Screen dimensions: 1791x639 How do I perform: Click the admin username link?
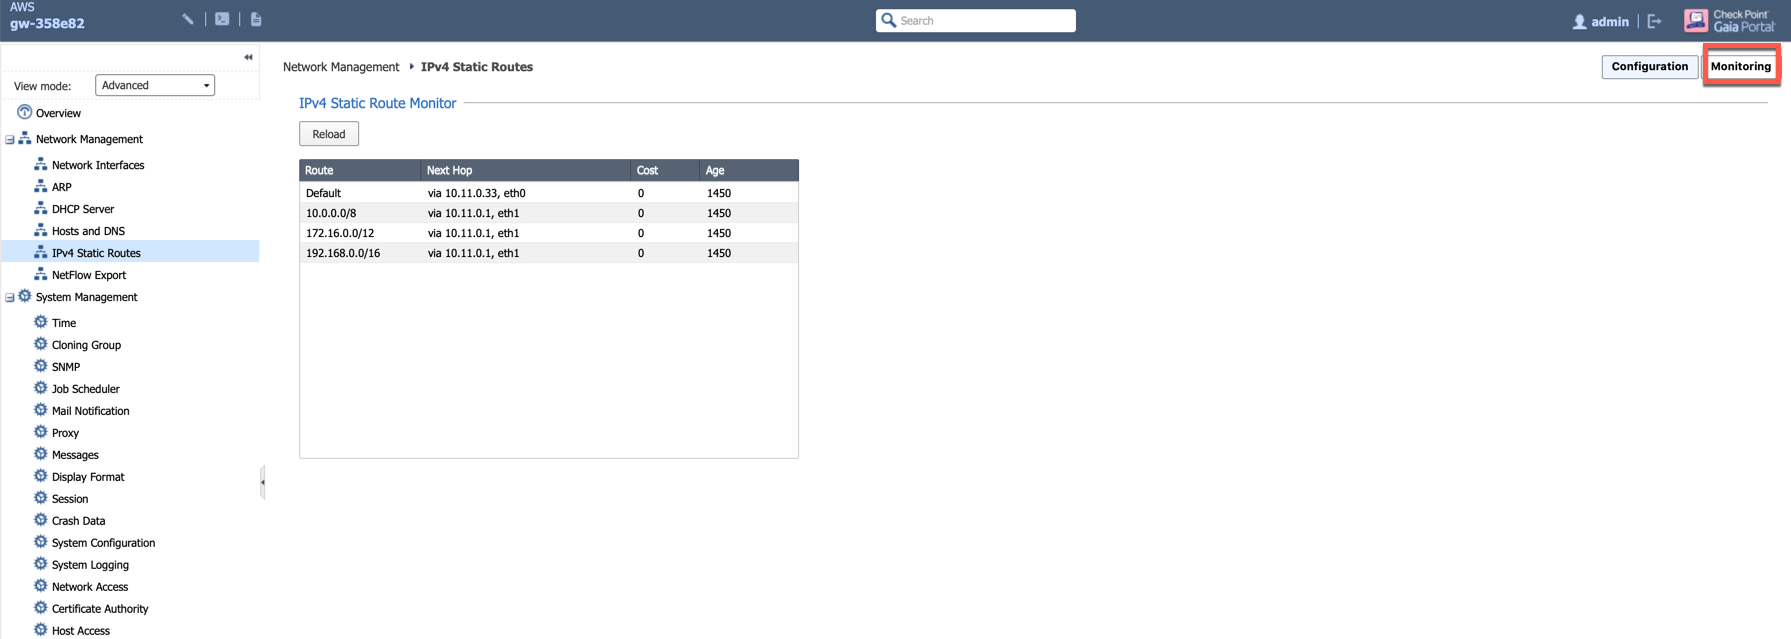tap(1610, 21)
